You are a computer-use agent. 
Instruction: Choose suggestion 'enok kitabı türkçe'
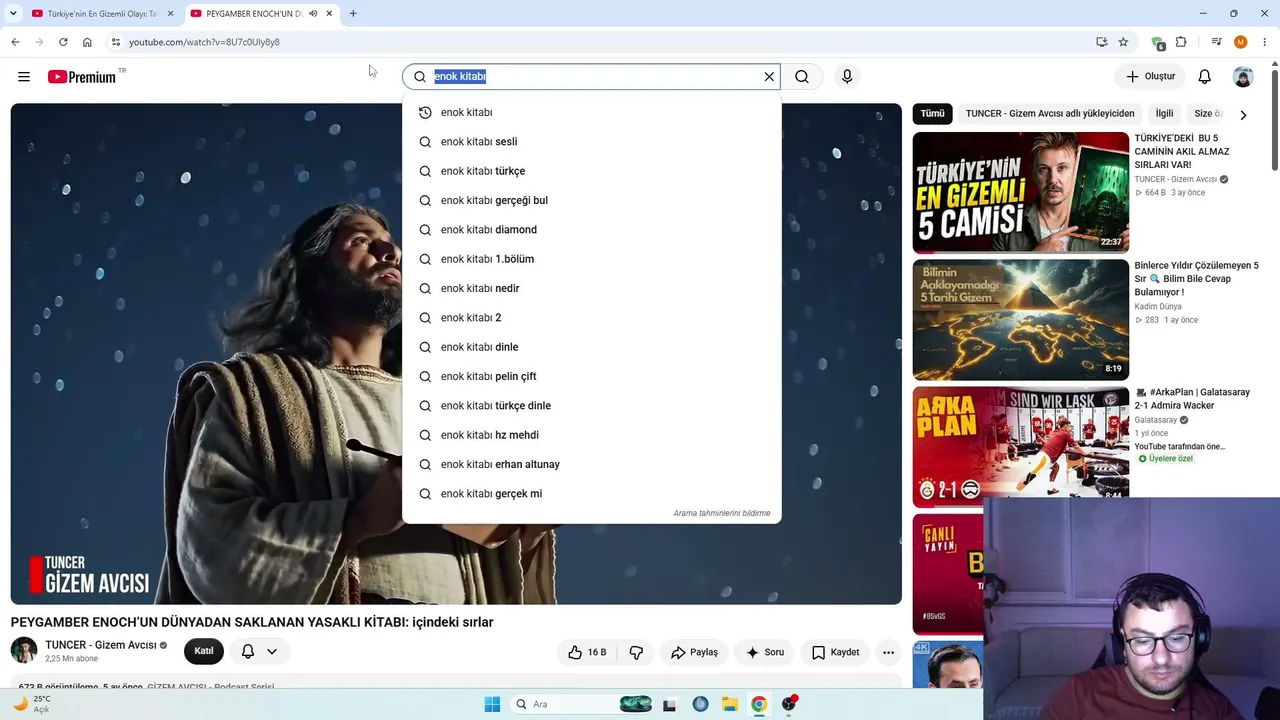(x=592, y=171)
